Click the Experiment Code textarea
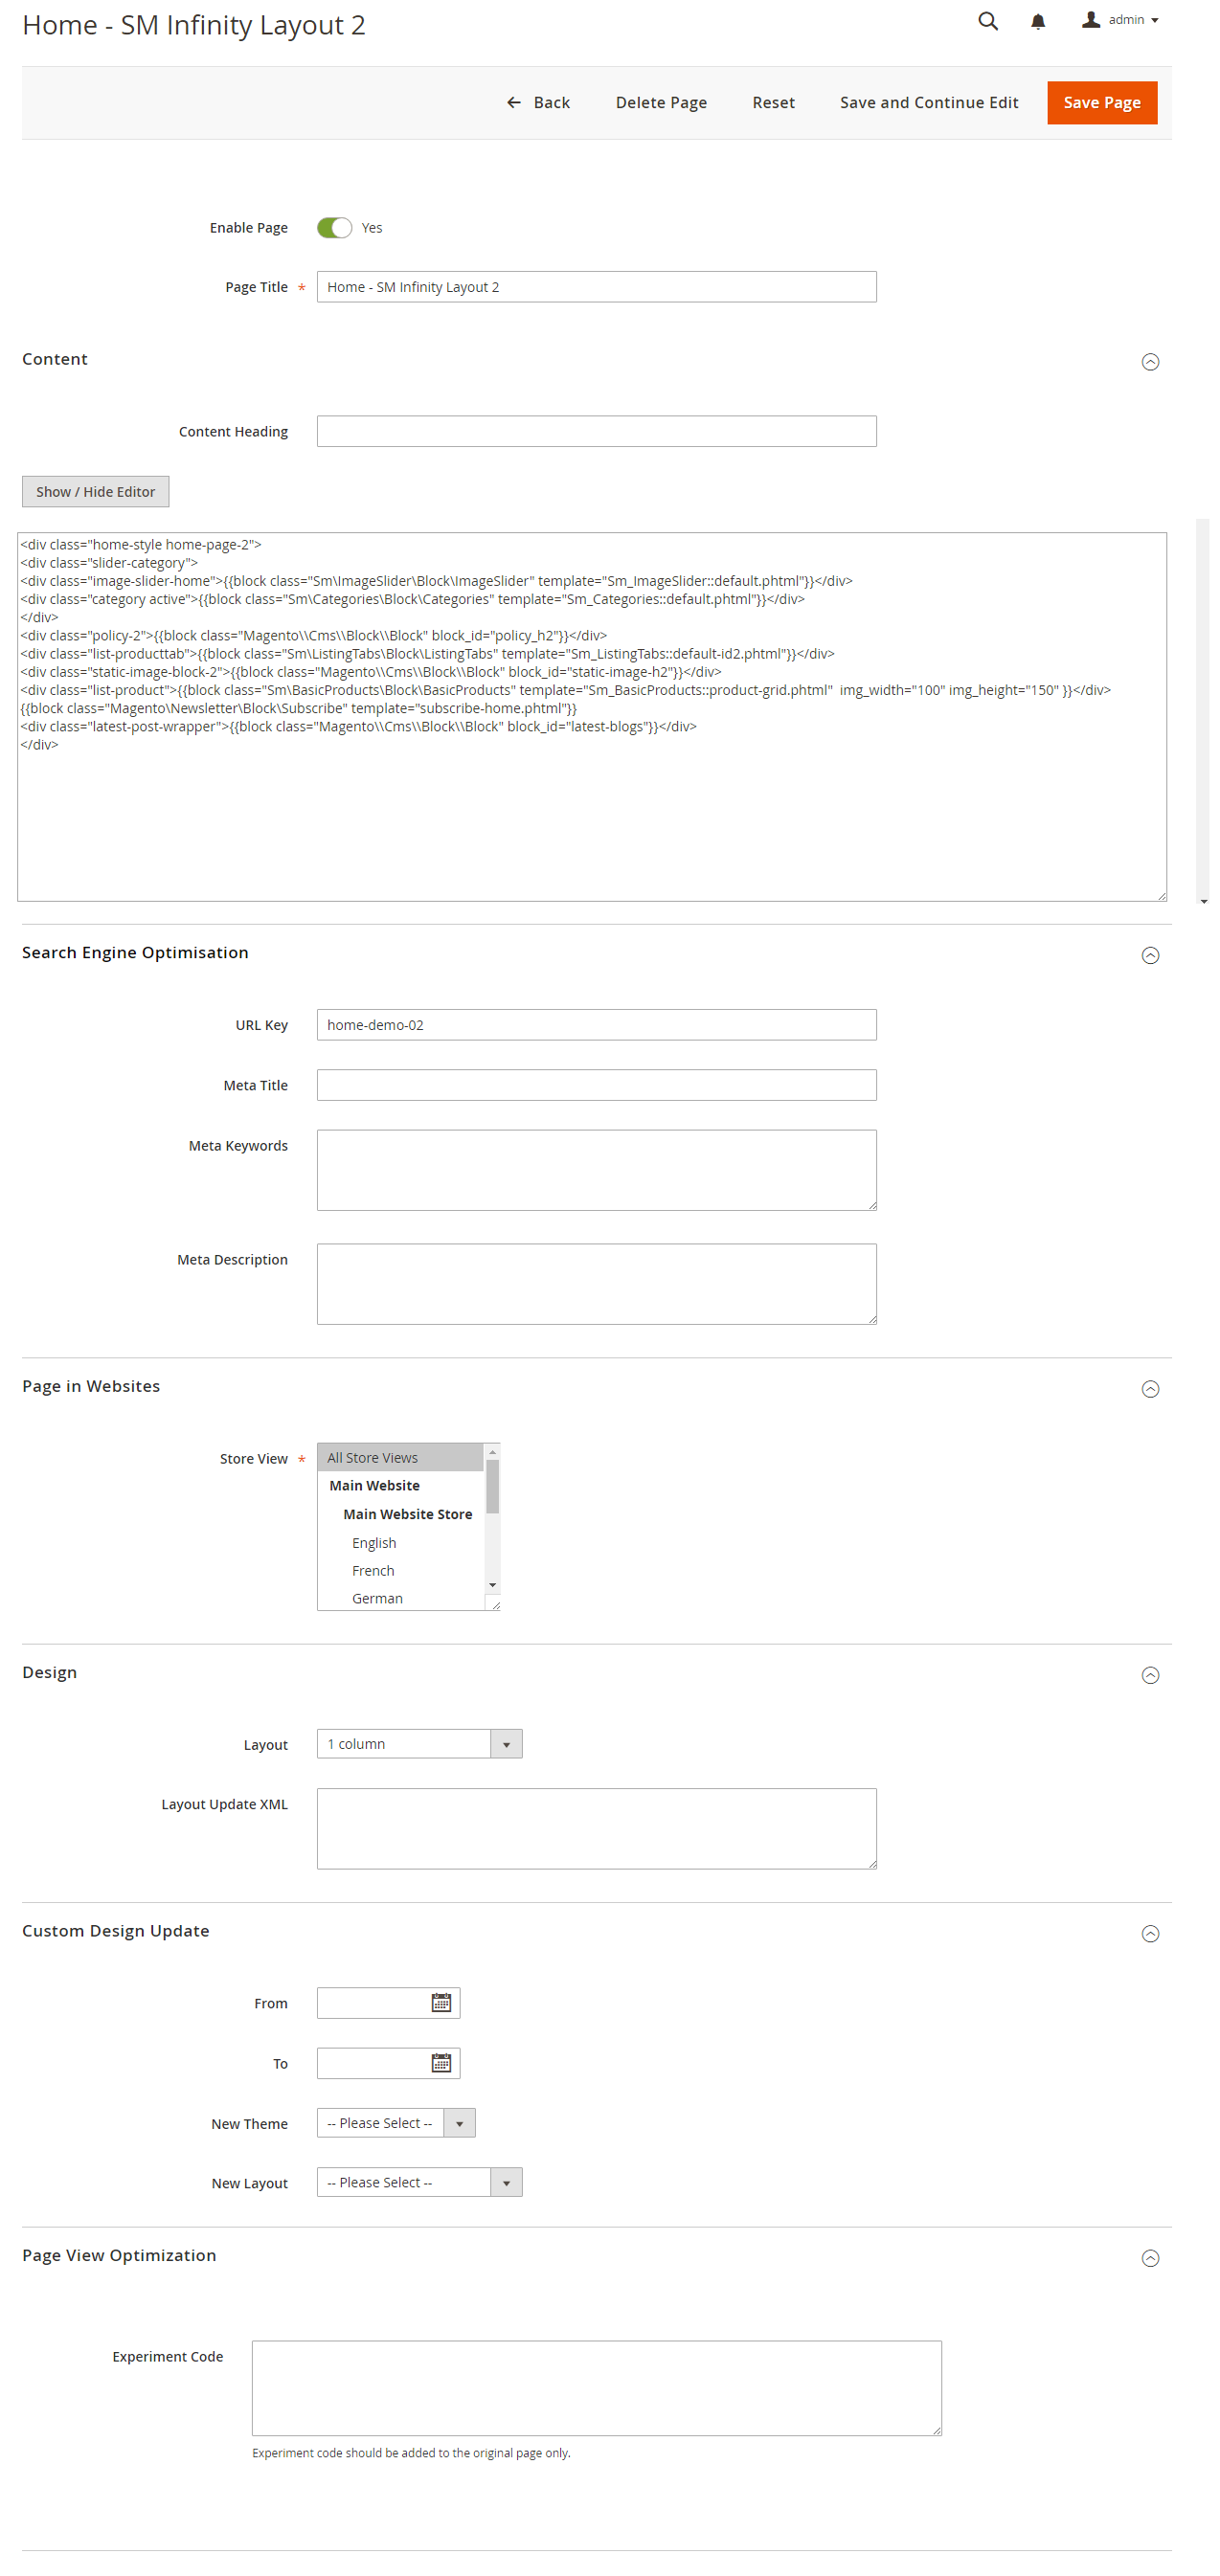 click(596, 2387)
